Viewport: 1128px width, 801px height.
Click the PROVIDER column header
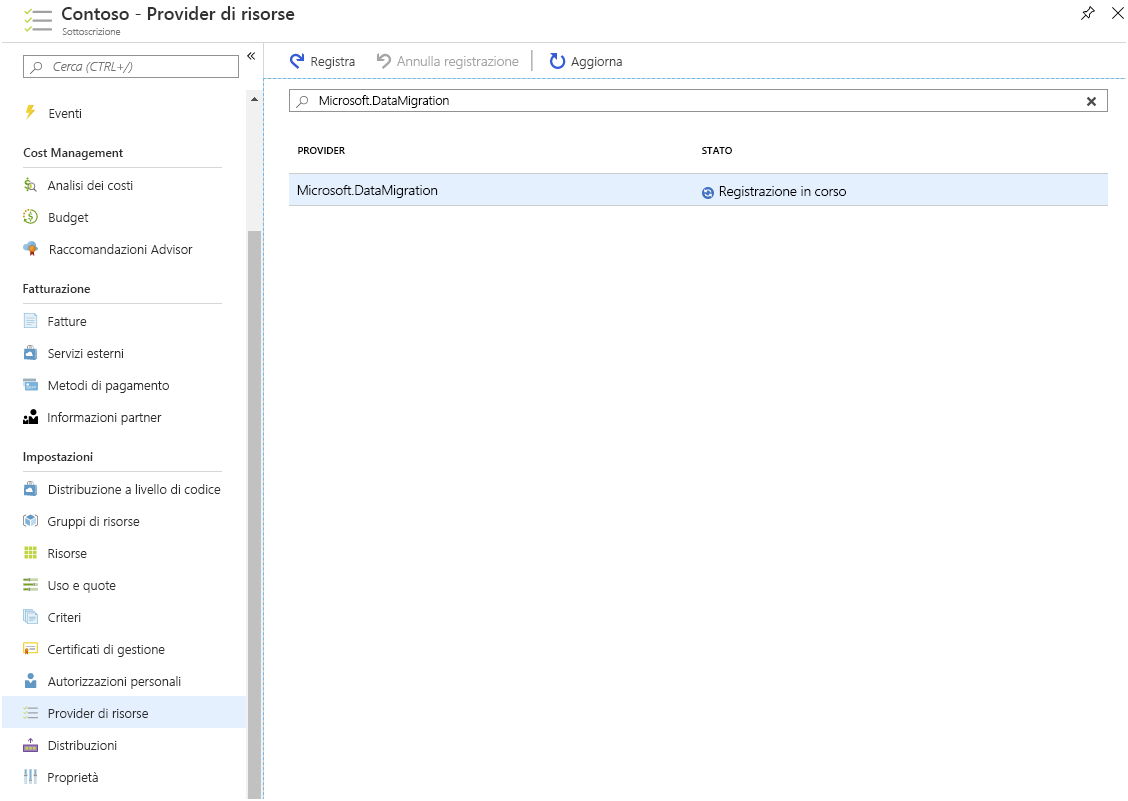click(321, 150)
